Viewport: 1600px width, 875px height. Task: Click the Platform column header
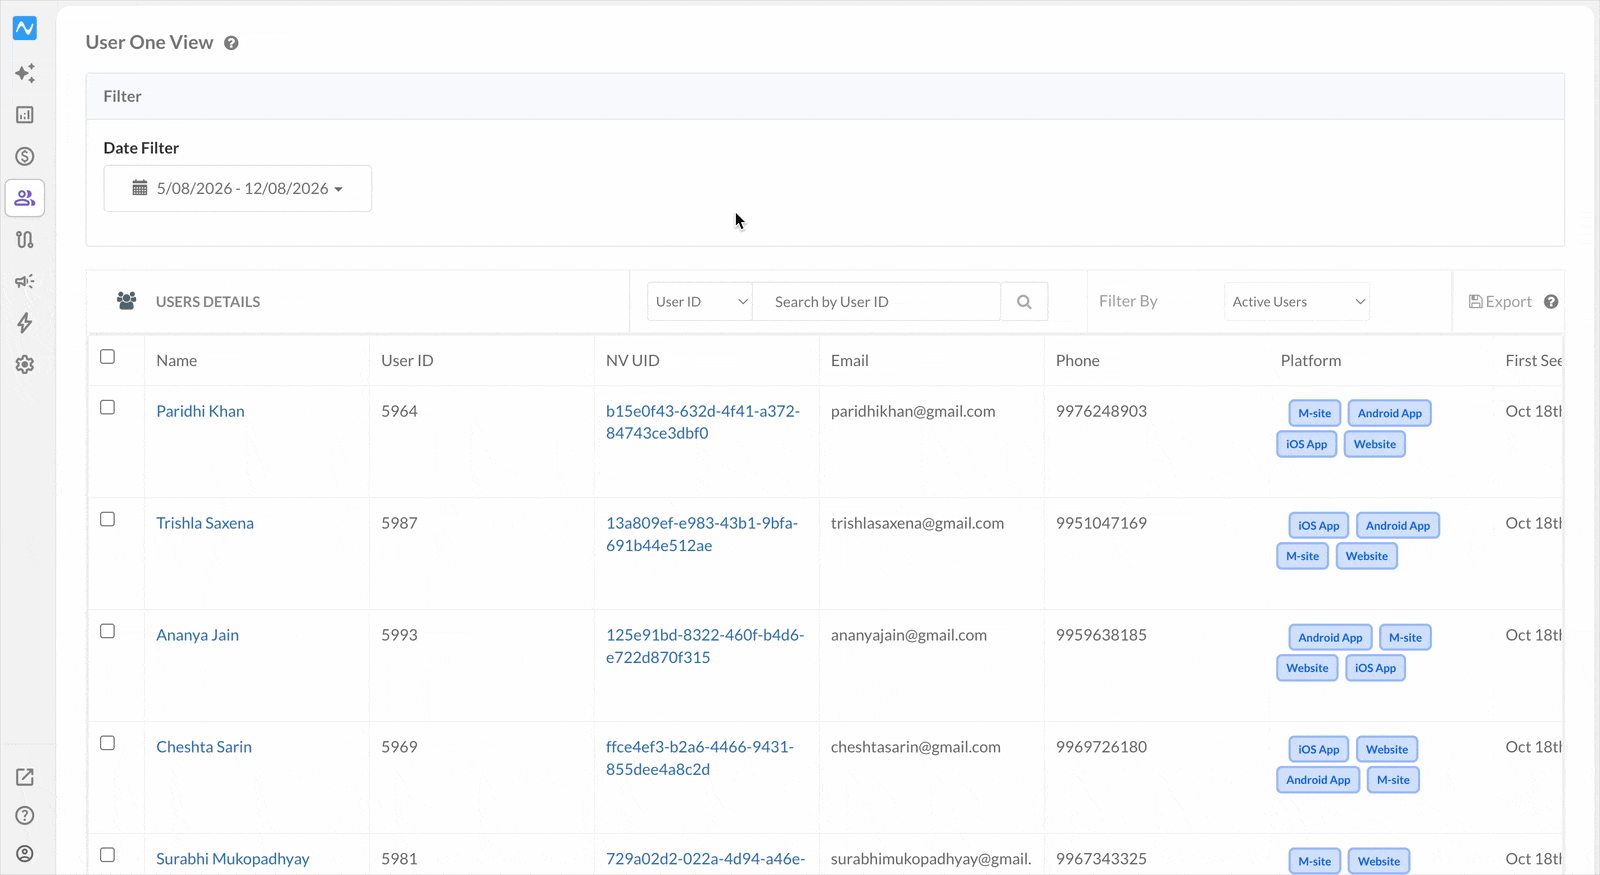coord(1311,361)
